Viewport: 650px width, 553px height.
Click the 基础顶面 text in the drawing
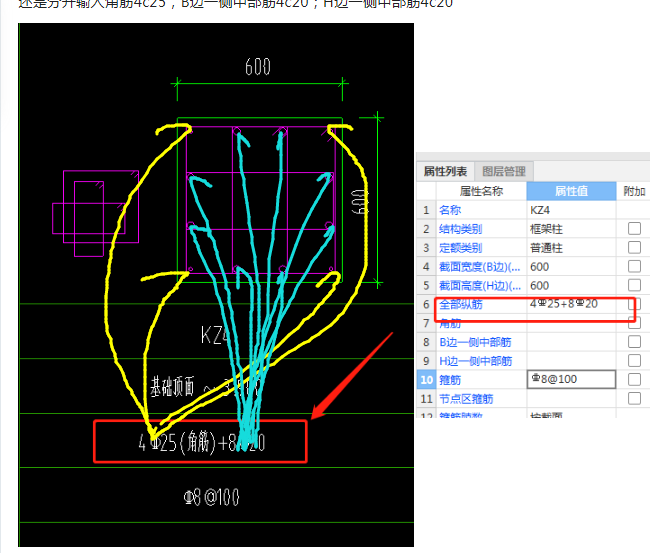[x=172, y=387]
